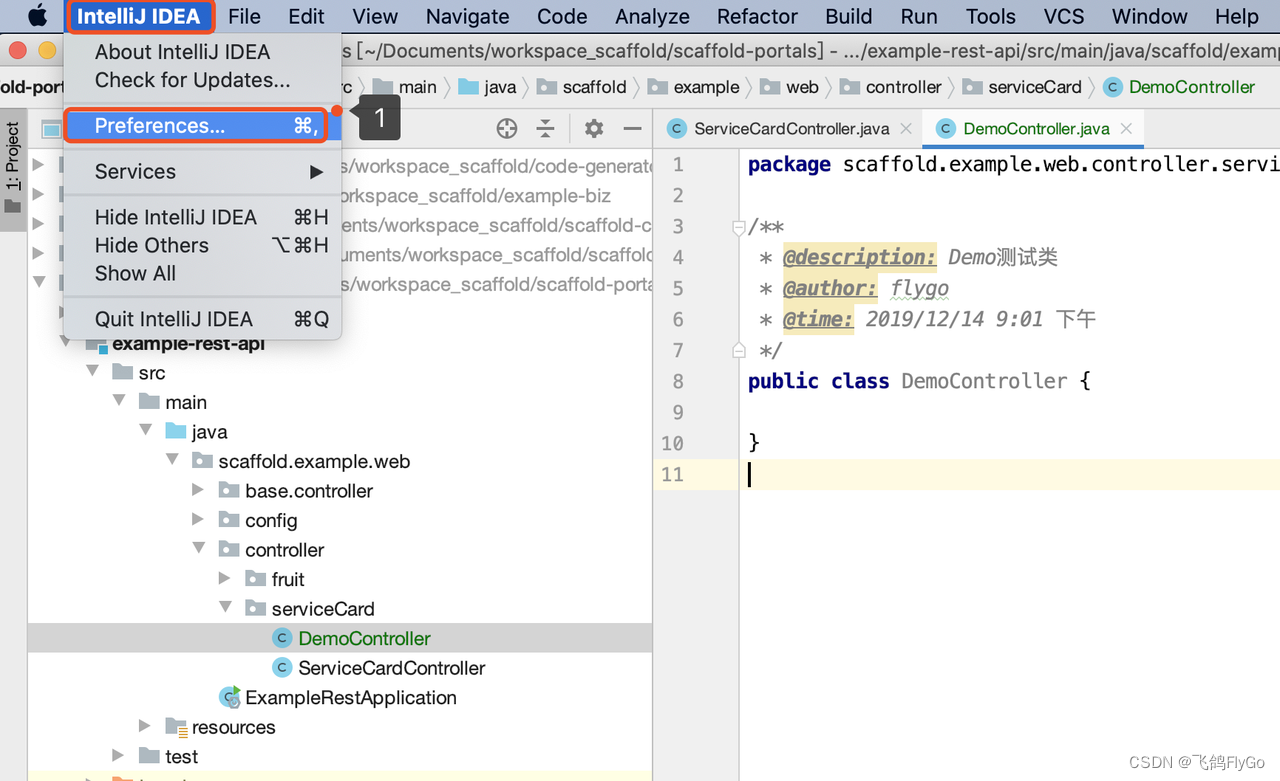Click the serviceCard breadcrumb

[x=1022, y=88]
